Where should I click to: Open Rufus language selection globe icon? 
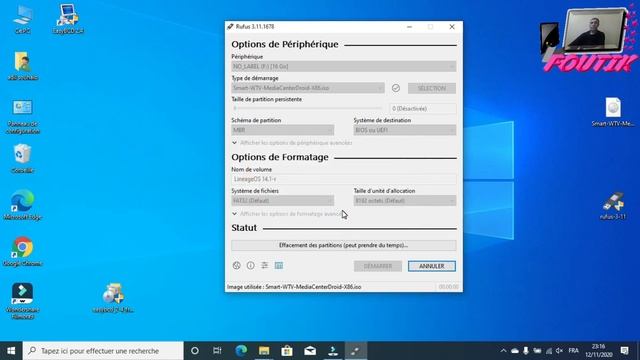click(x=236, y=266)
